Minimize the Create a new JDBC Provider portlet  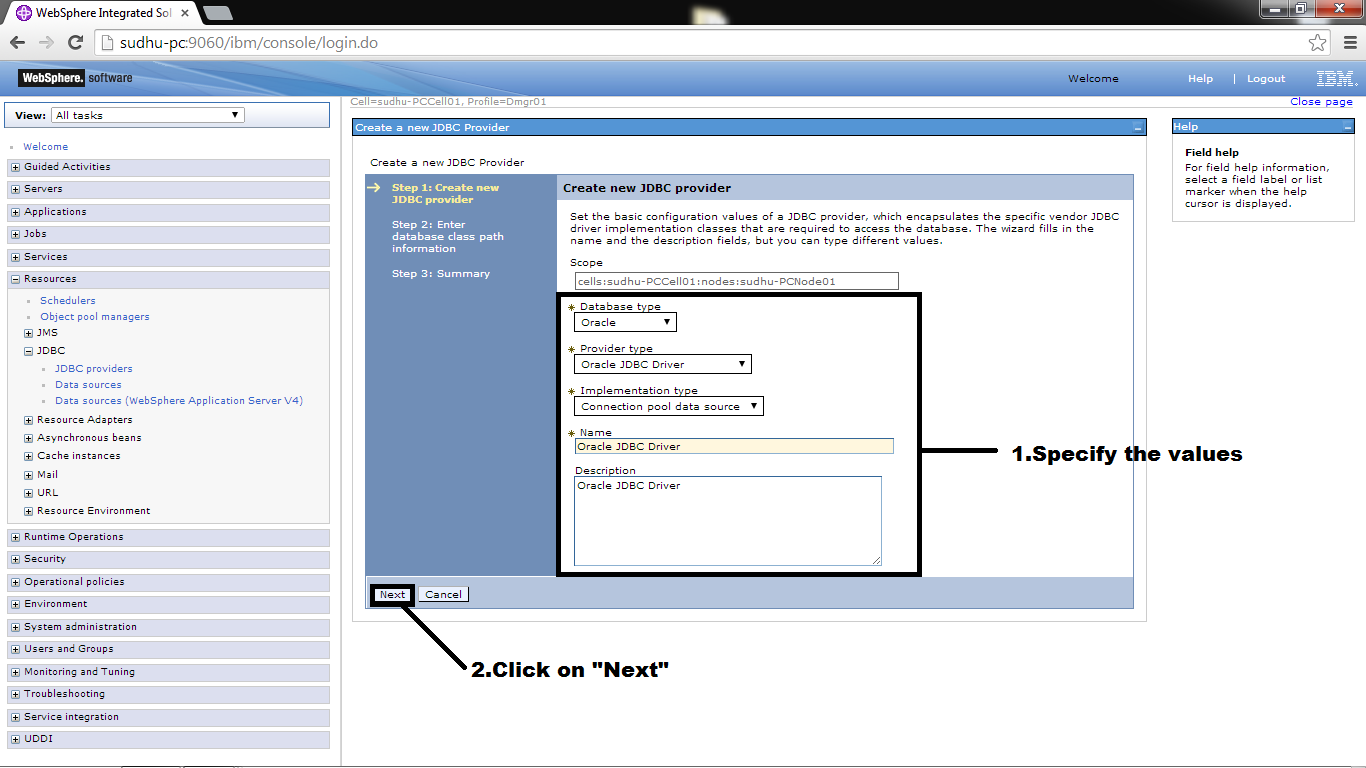(x=1137, y=127)
